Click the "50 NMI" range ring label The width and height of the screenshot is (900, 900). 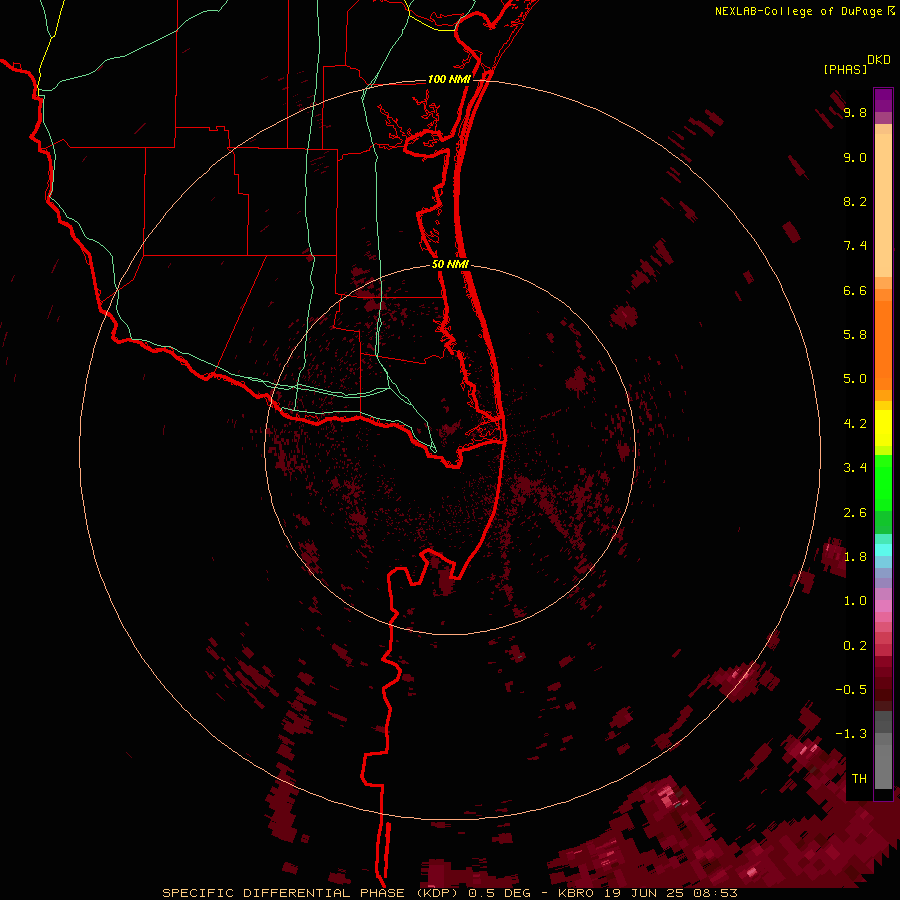[450, 264]
